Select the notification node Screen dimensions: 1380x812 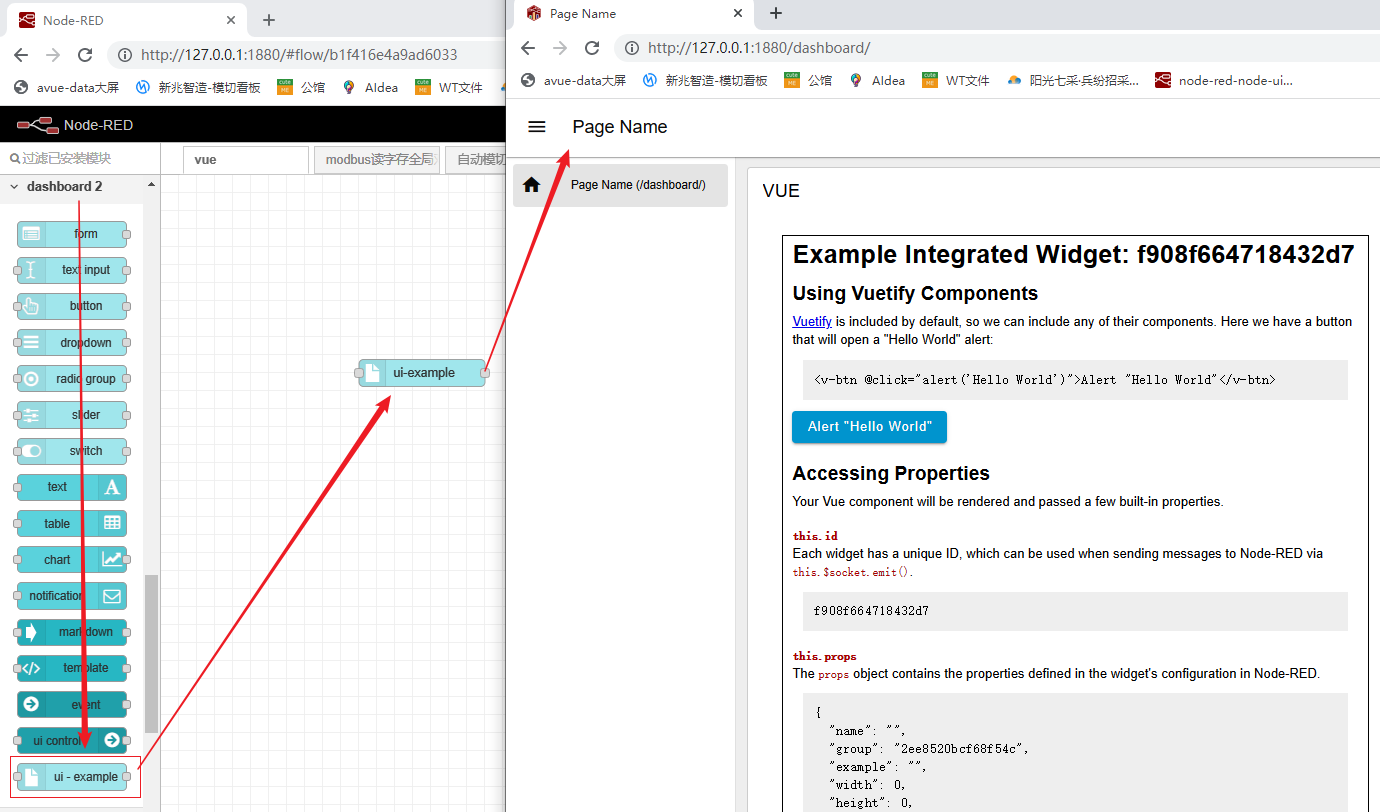pos(72,596)
